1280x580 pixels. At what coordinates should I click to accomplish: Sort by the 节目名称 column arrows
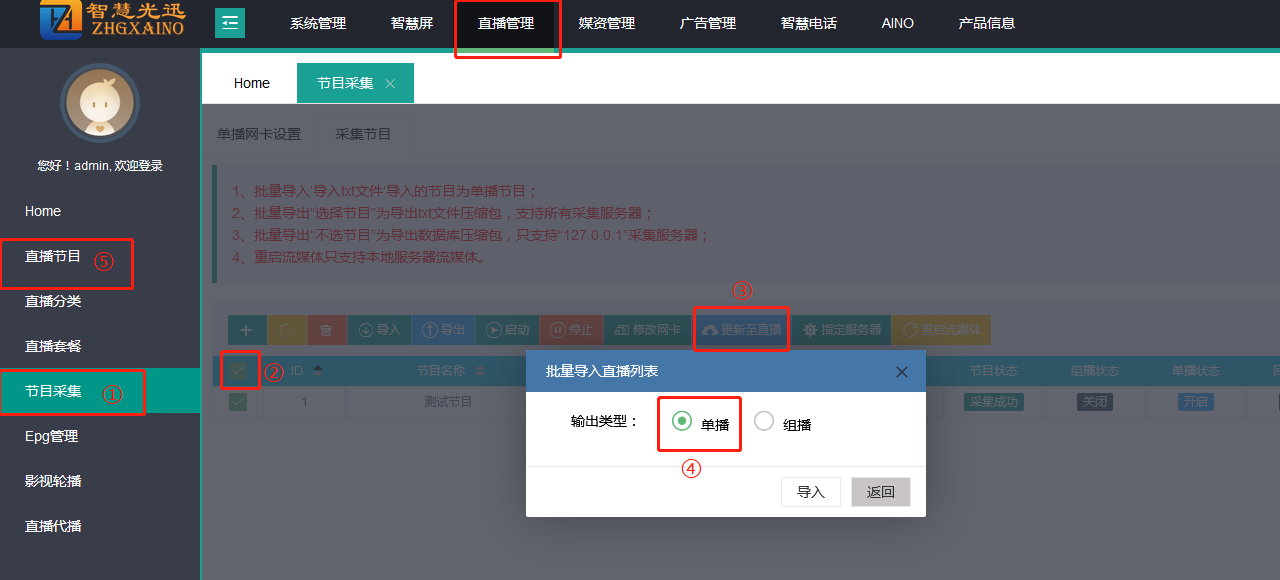pos(479,371)
